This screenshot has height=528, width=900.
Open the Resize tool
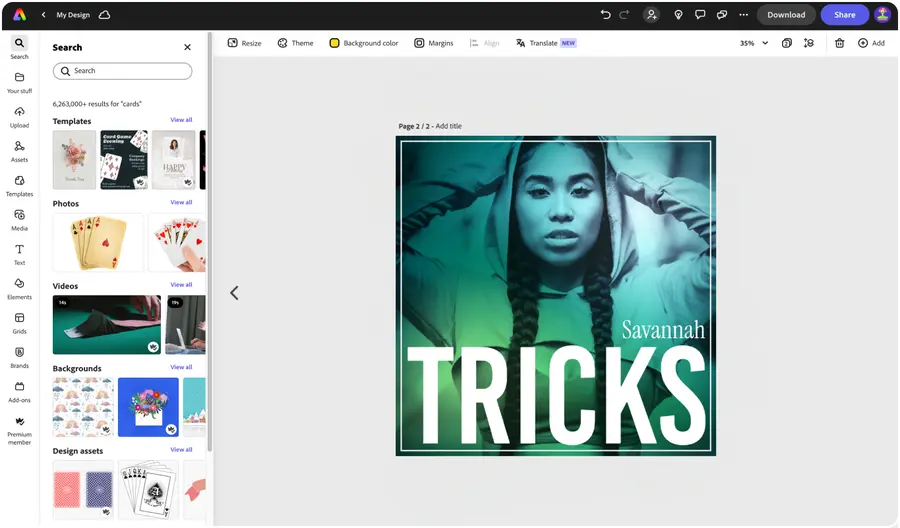pos(245,43)
